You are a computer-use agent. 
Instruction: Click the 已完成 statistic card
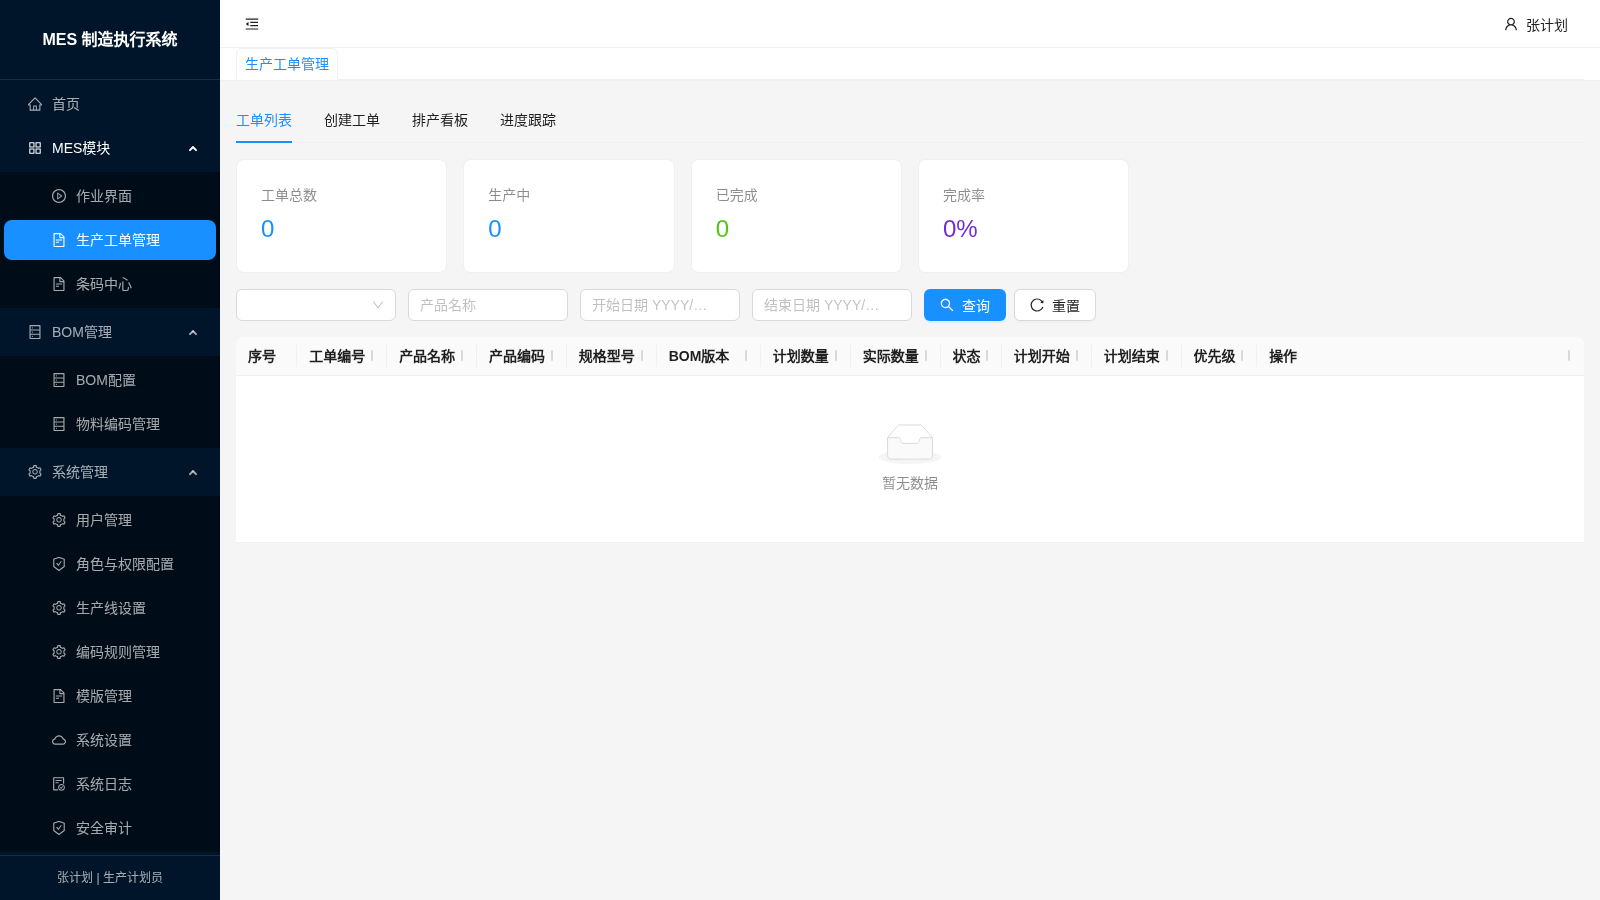click(x=796, y=216)
